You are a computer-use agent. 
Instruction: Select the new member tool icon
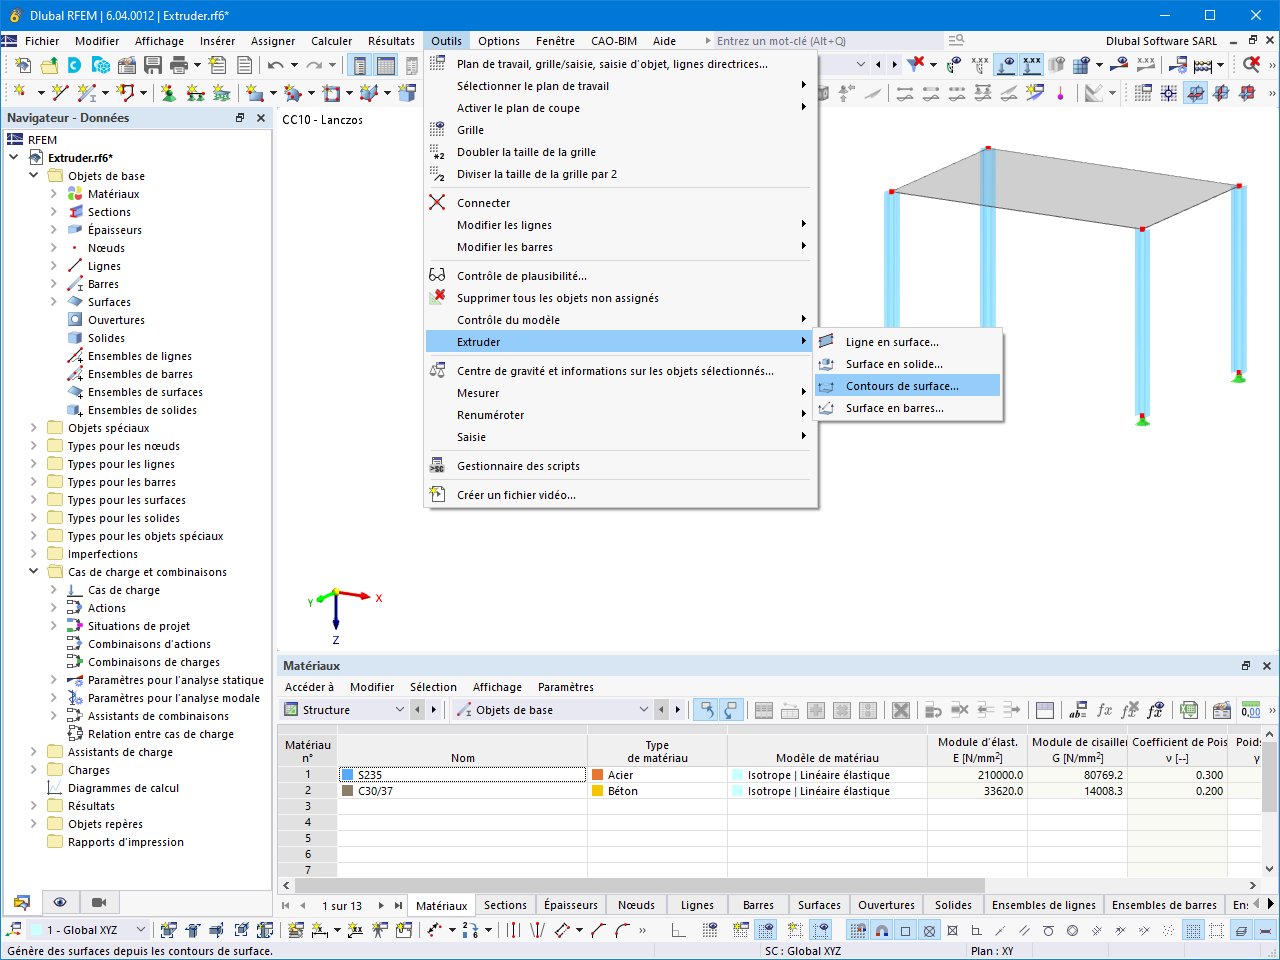point(87,93)
